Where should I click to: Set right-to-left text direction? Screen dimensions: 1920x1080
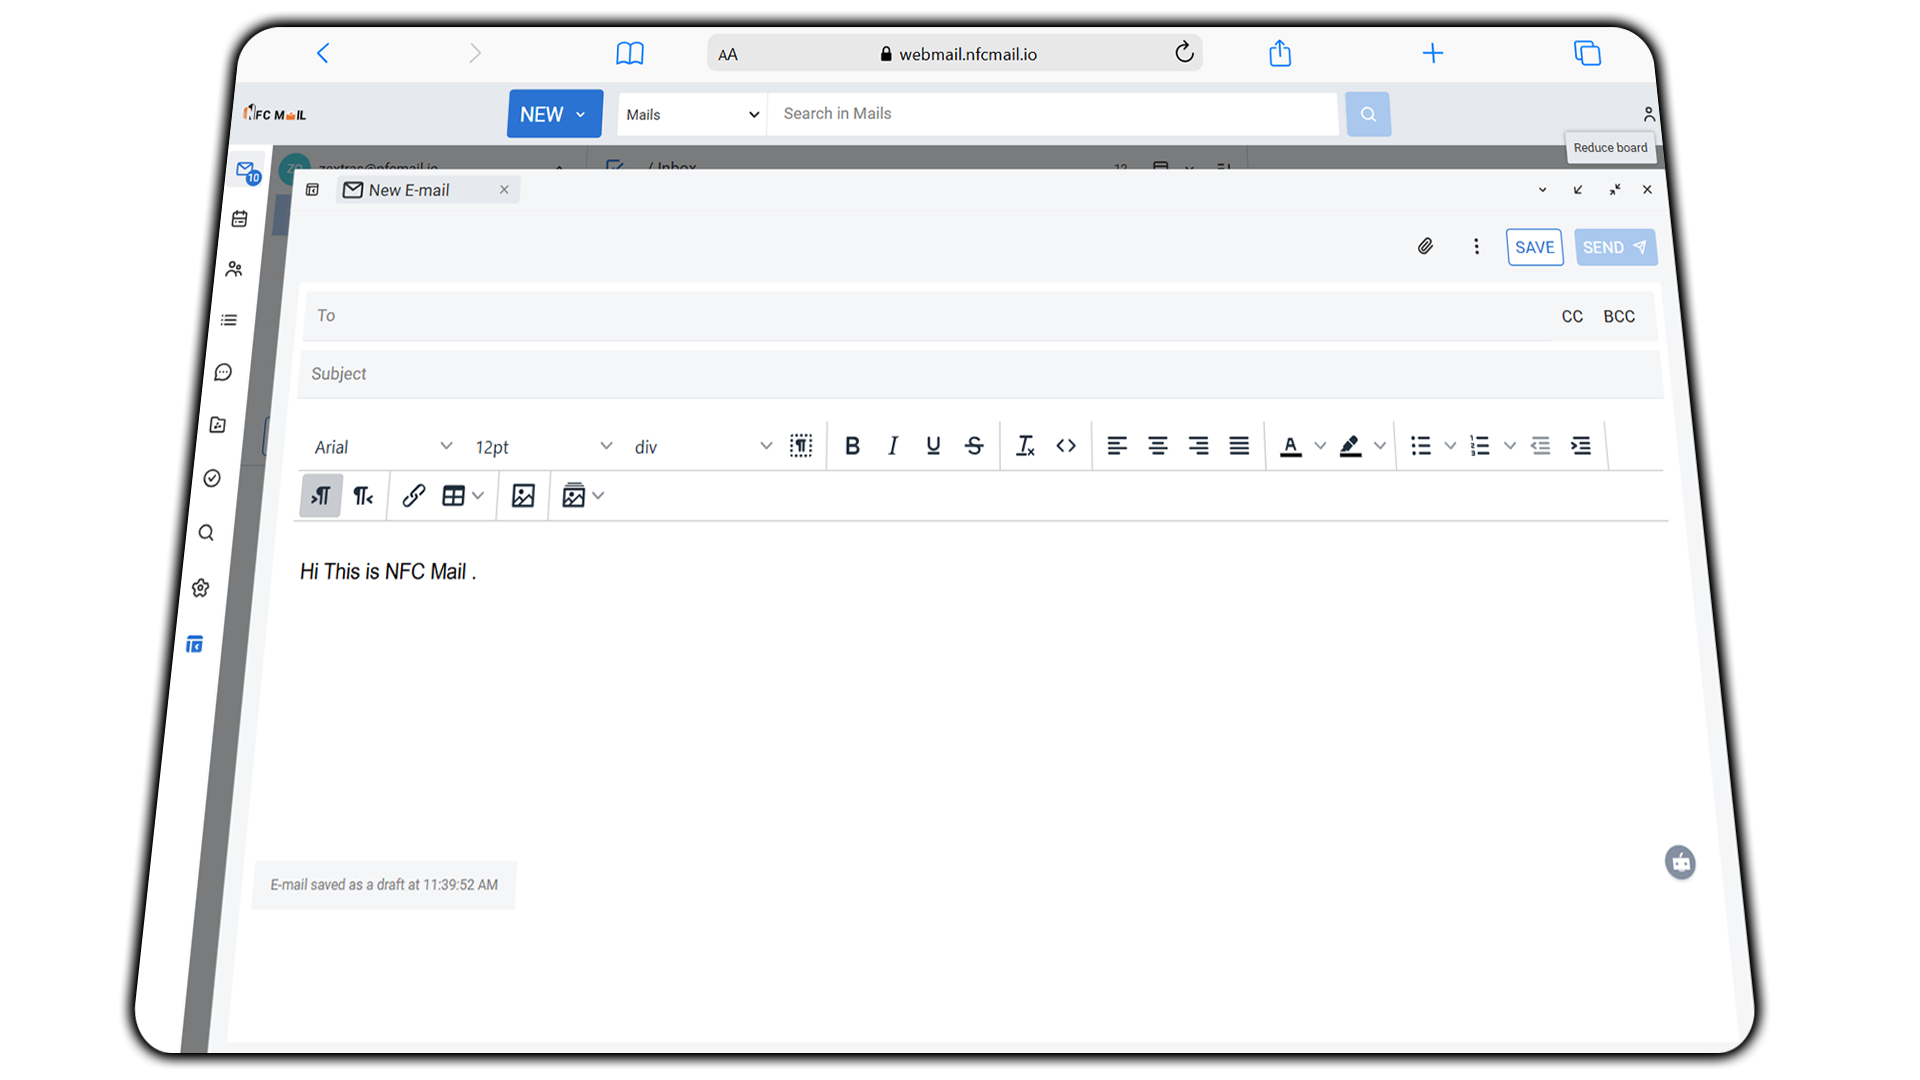(x=363, y=496)
